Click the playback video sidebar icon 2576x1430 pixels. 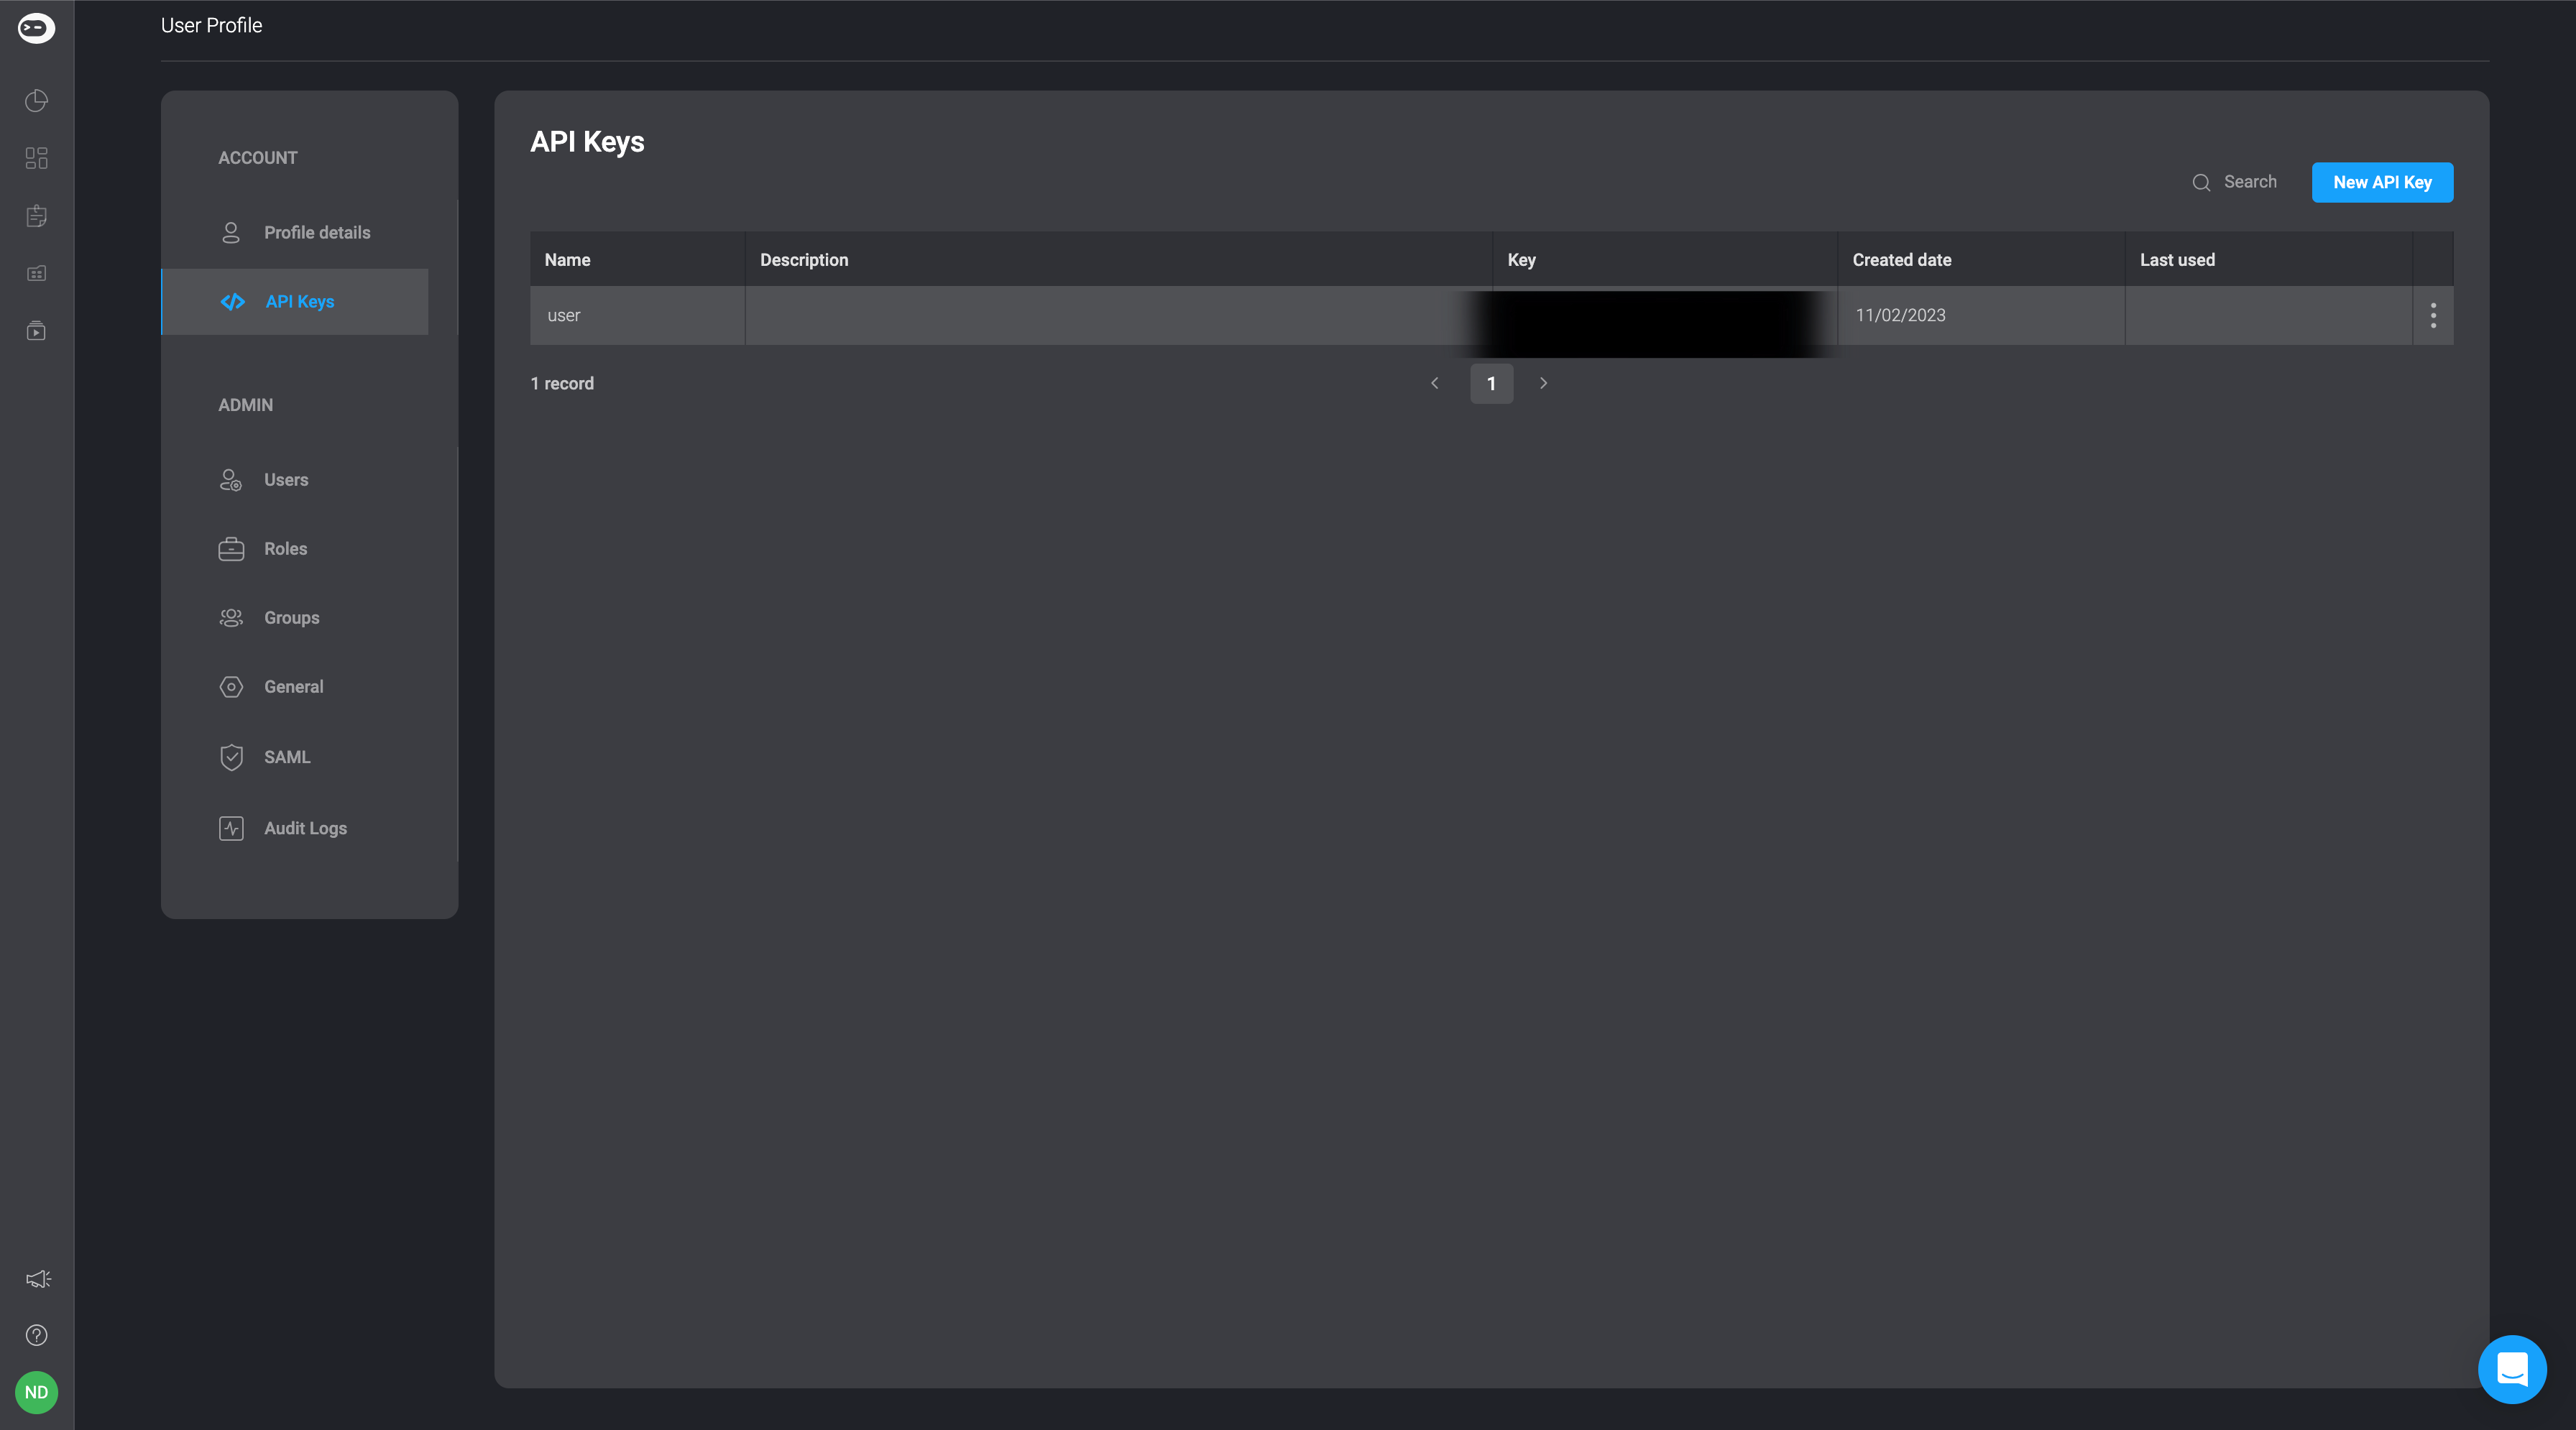pos(36,331)
